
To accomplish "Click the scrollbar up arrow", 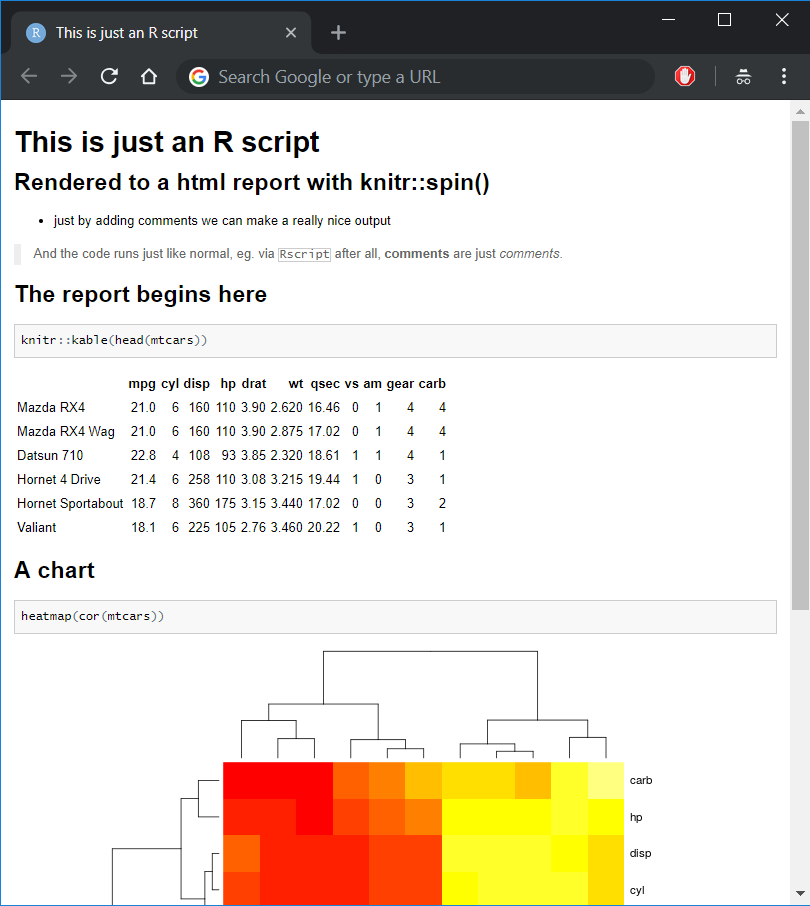I will tap(800, 112).
